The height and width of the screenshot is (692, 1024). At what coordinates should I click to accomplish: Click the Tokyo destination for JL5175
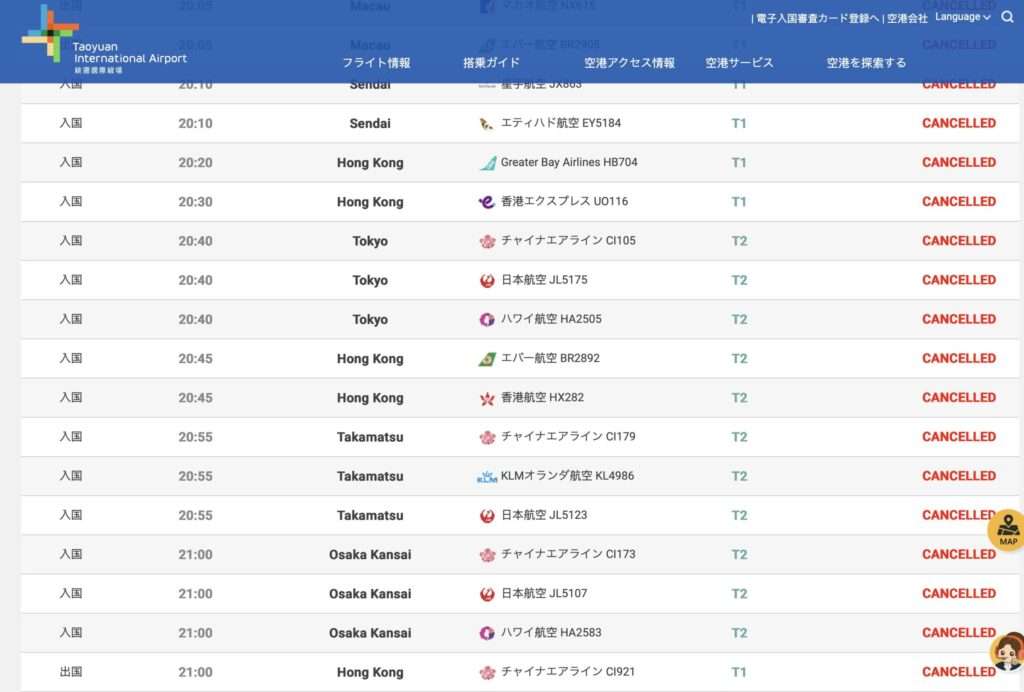(370, 280)
